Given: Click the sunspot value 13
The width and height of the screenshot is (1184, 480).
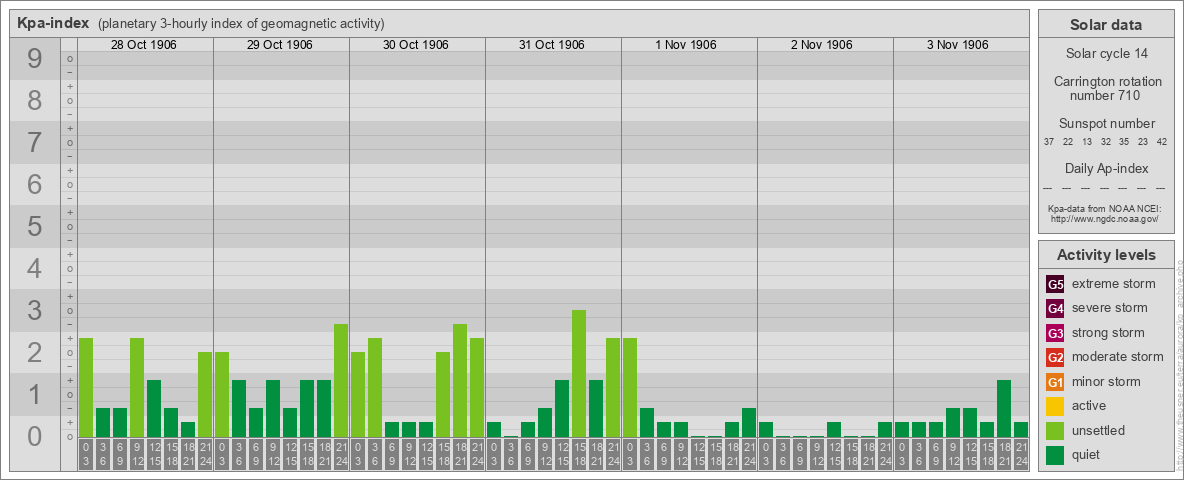Looking at the screenshot, I should (x=1087, y=142).
